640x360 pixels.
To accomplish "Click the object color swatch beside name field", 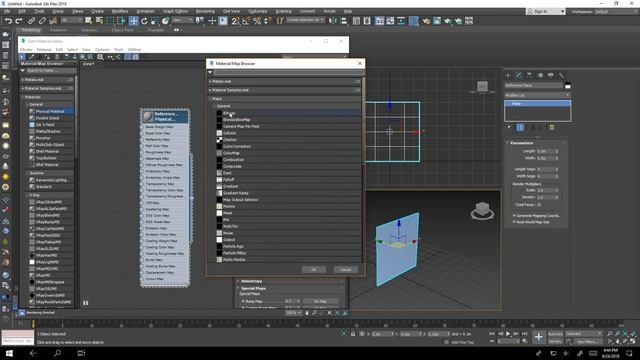I will click(x=567, y=86).
